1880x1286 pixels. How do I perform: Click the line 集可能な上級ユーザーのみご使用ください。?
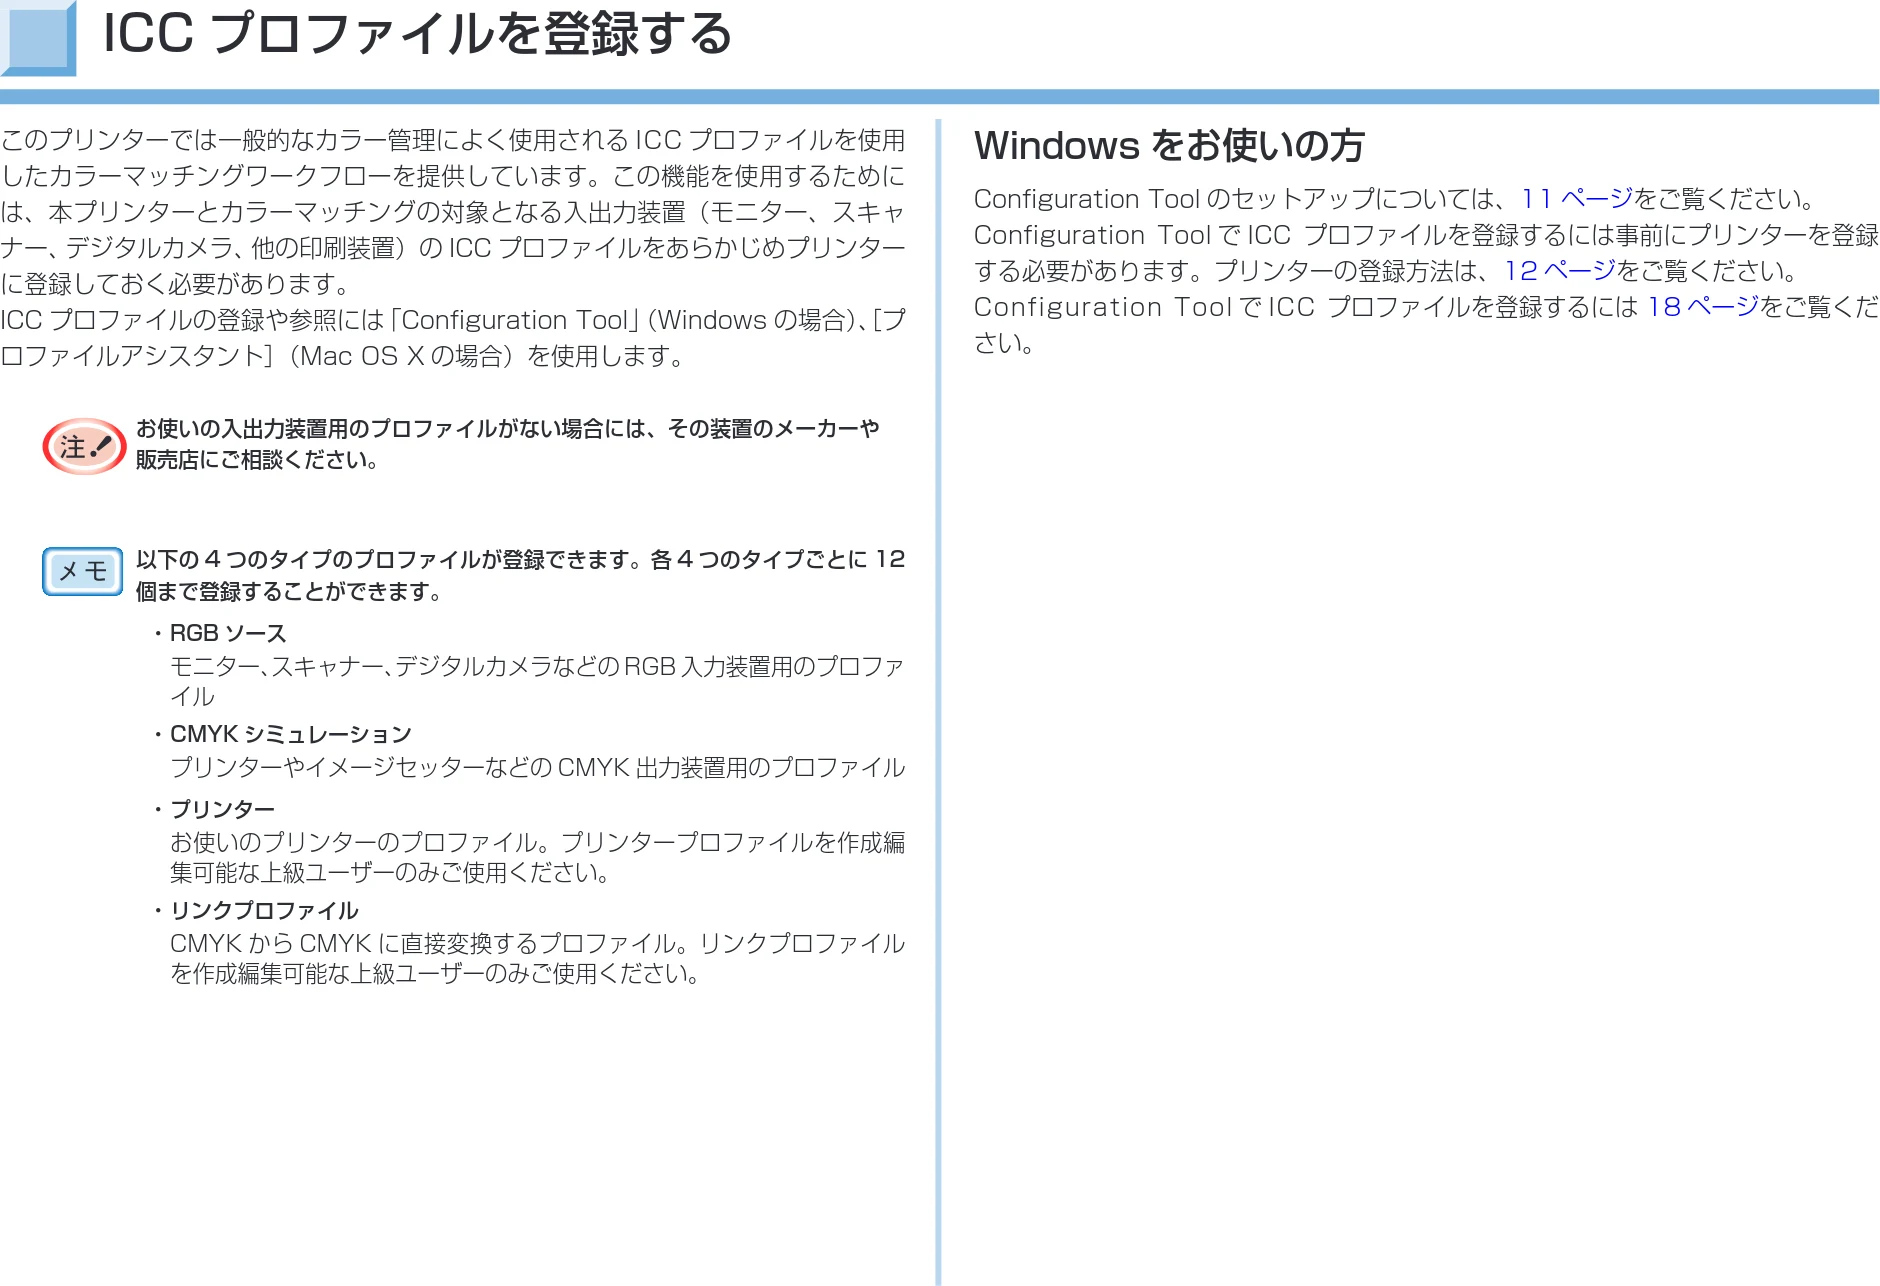point(391,873)
